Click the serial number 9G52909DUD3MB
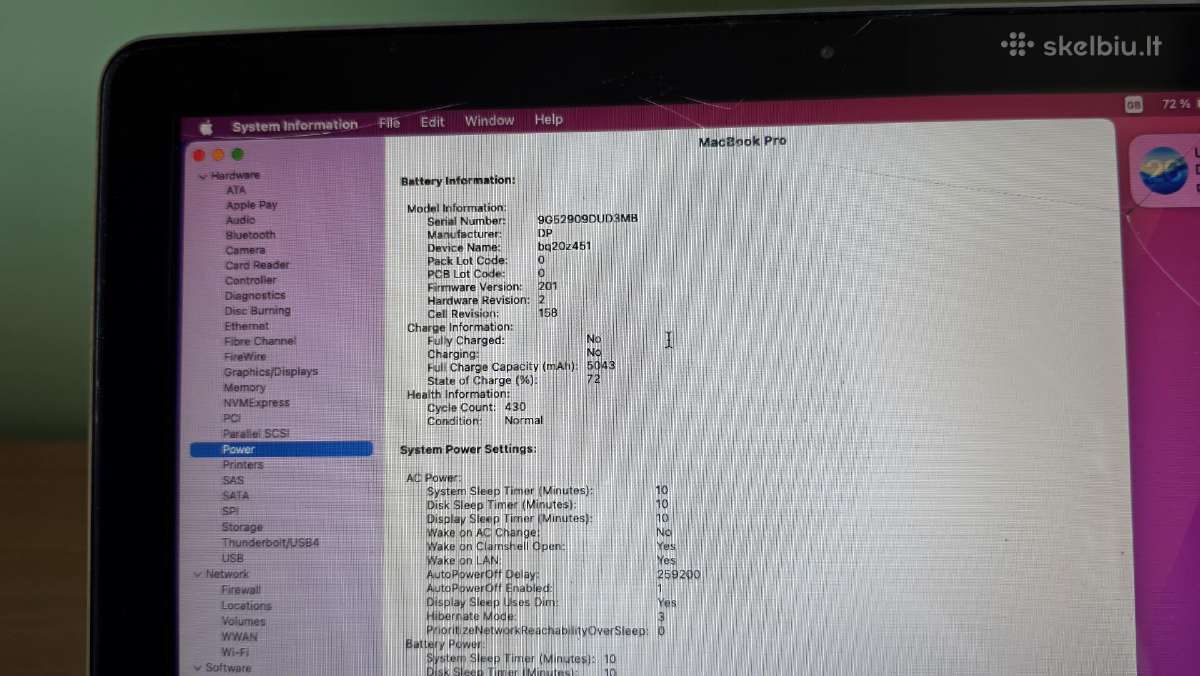Image resolution: width=1200 pixels, height=676 pixels. [x=587, y=219]
